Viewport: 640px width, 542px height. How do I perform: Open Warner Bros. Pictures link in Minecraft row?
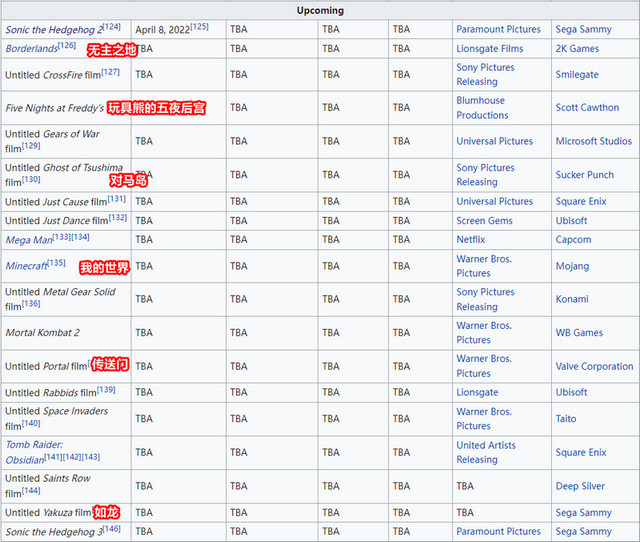(484, 266)
